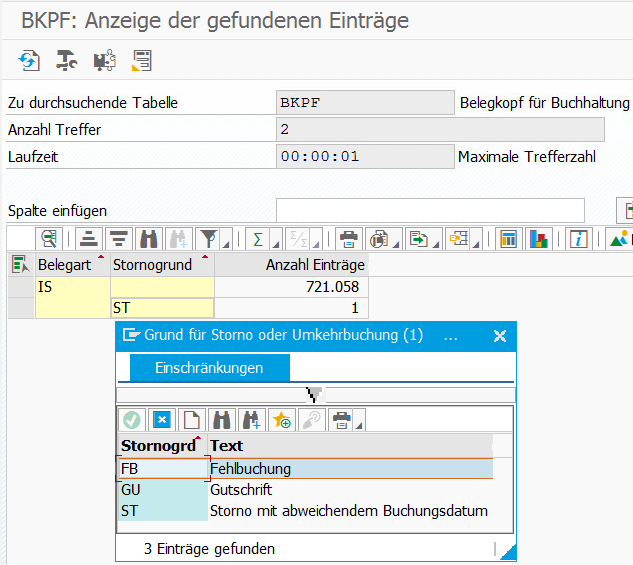633x565 pixels.
Task: Click the refresh icon in the top toolbar
Action: pos(29,61)
